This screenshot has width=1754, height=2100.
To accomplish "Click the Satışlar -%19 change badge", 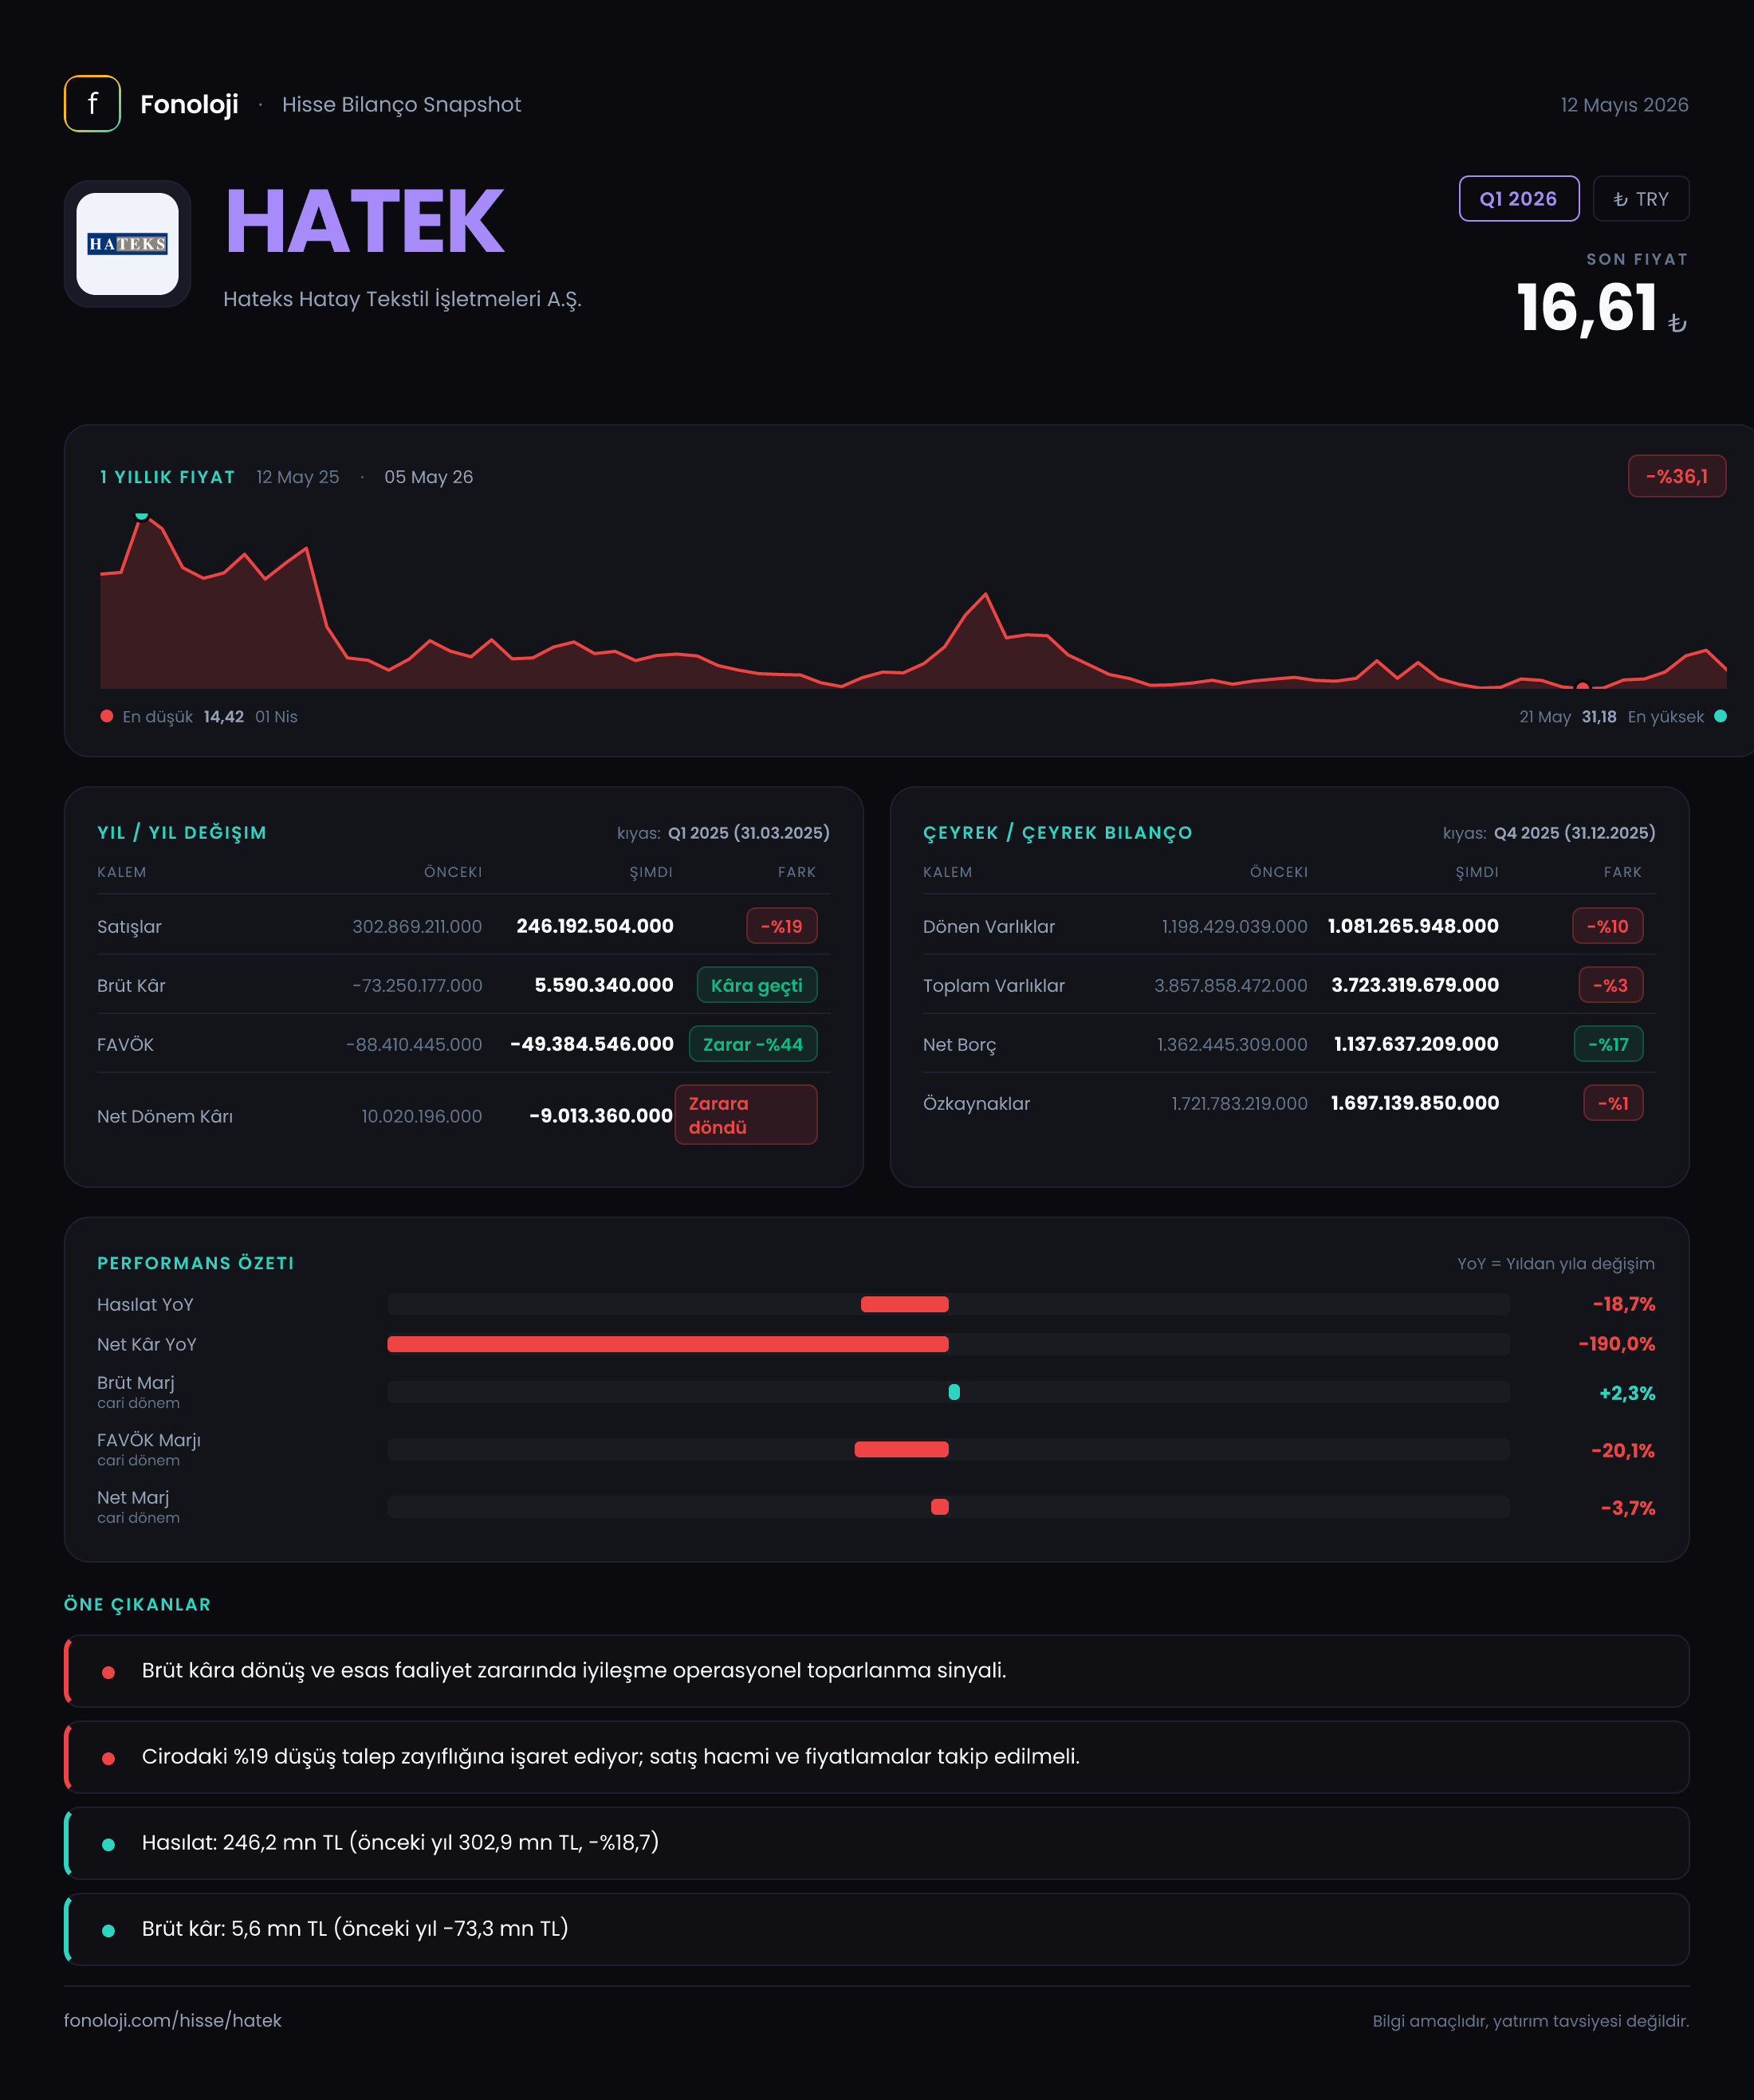I will [x=782, y=926].
